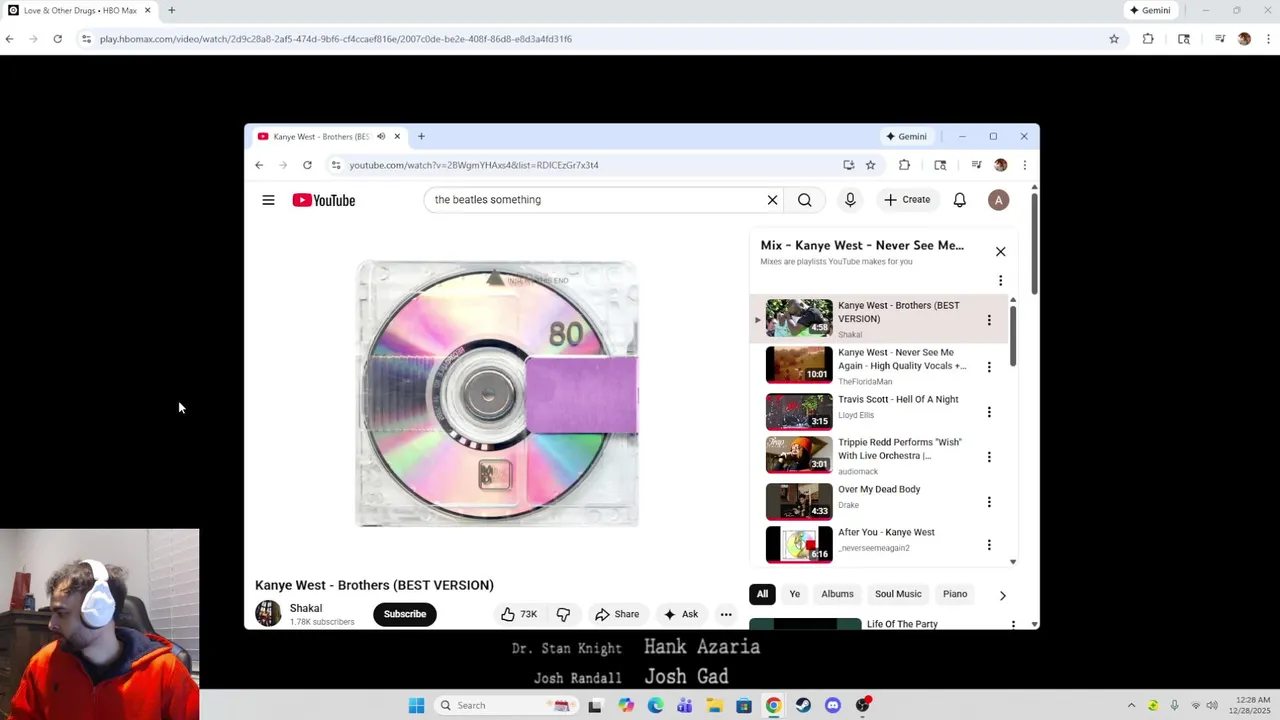Viewport: 1280px width, 720px height.
Task: Select the Piano filter chip
Action: (955, 594)
